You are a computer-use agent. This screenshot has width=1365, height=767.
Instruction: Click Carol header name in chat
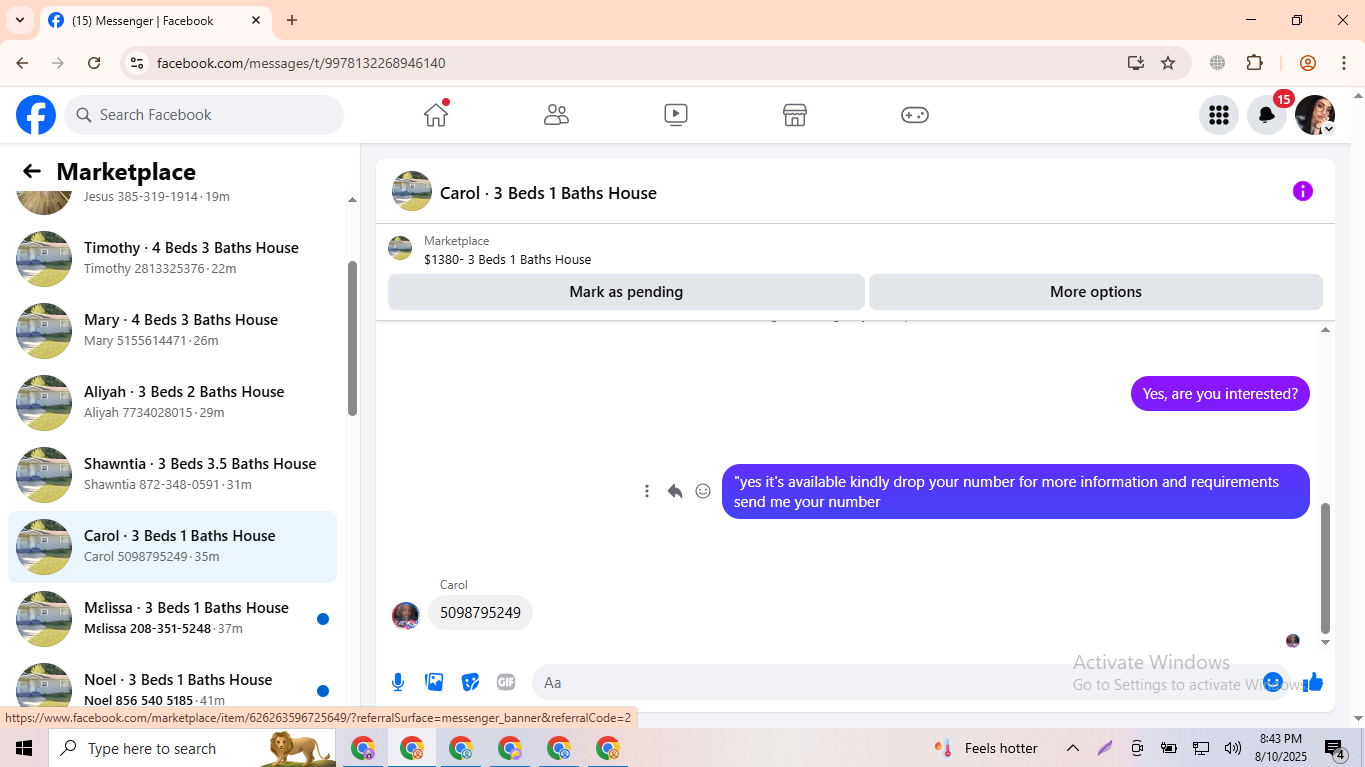(548, 193)
